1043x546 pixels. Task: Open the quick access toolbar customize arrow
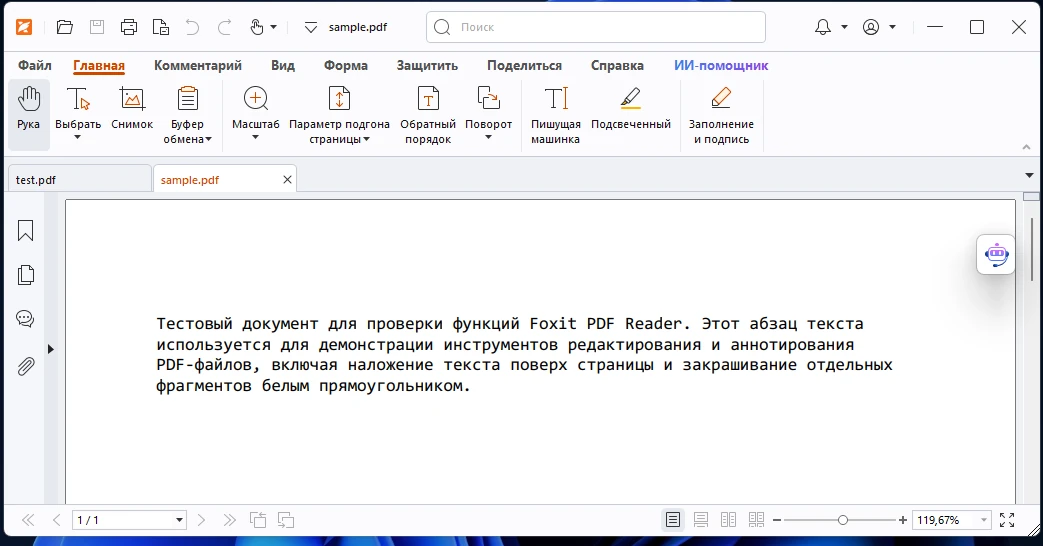point(311,27)
